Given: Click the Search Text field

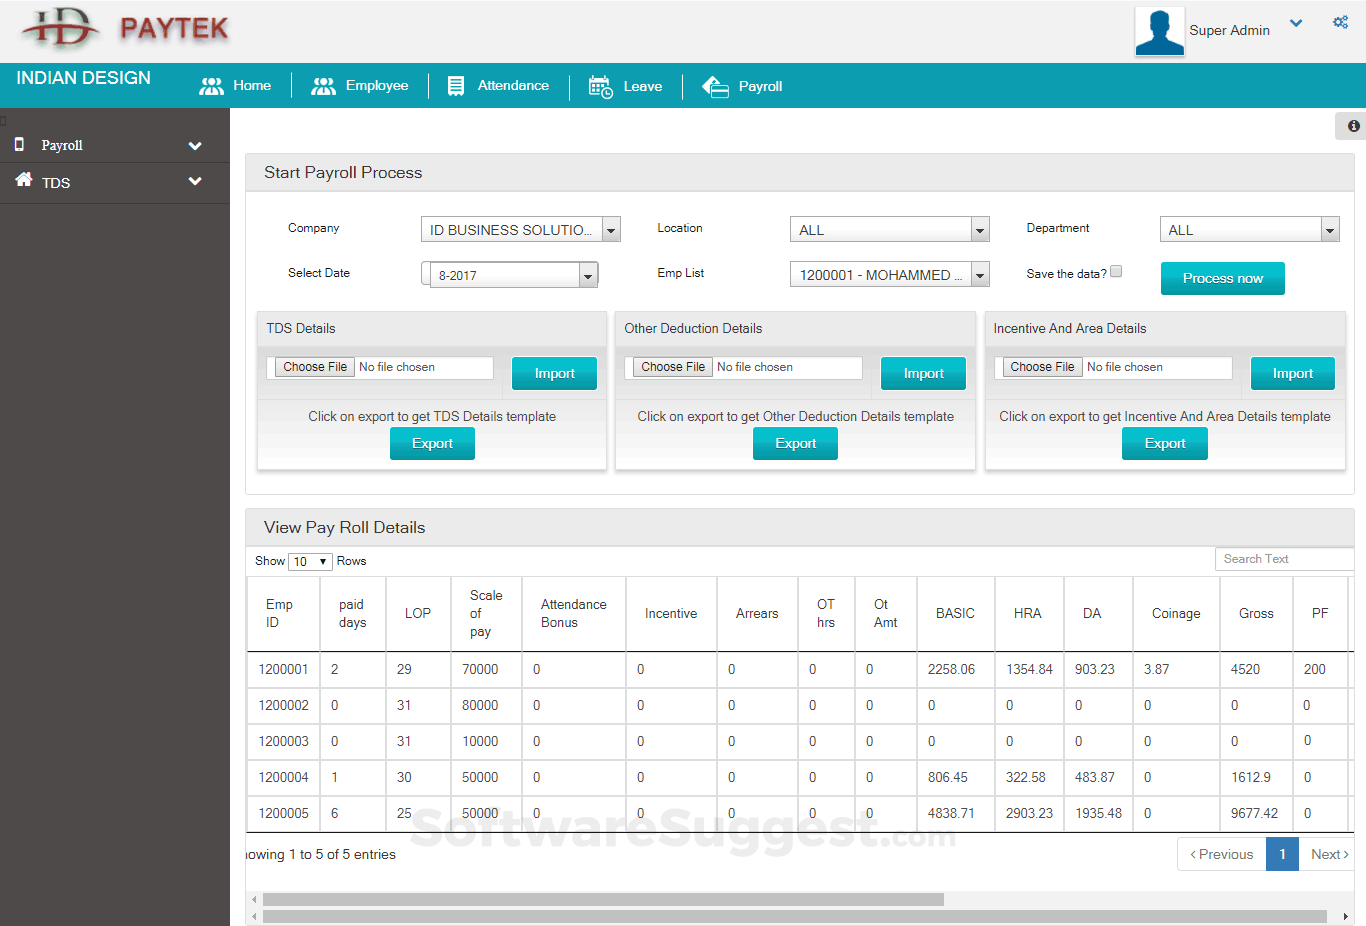Looking at the screenshot, I should pyautogui.click(x=1284, y=558).
